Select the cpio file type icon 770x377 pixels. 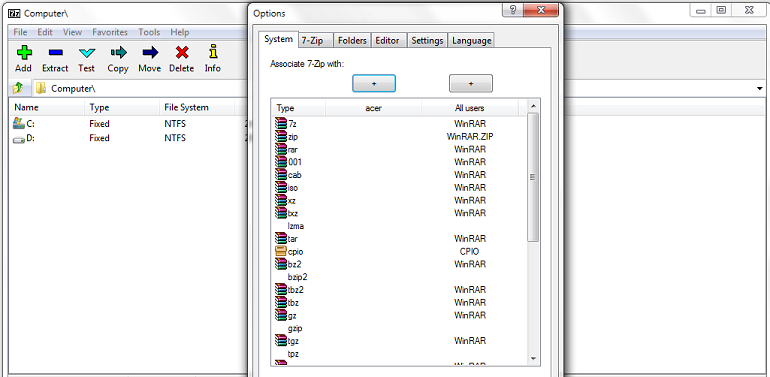click(x=281, y=251)
